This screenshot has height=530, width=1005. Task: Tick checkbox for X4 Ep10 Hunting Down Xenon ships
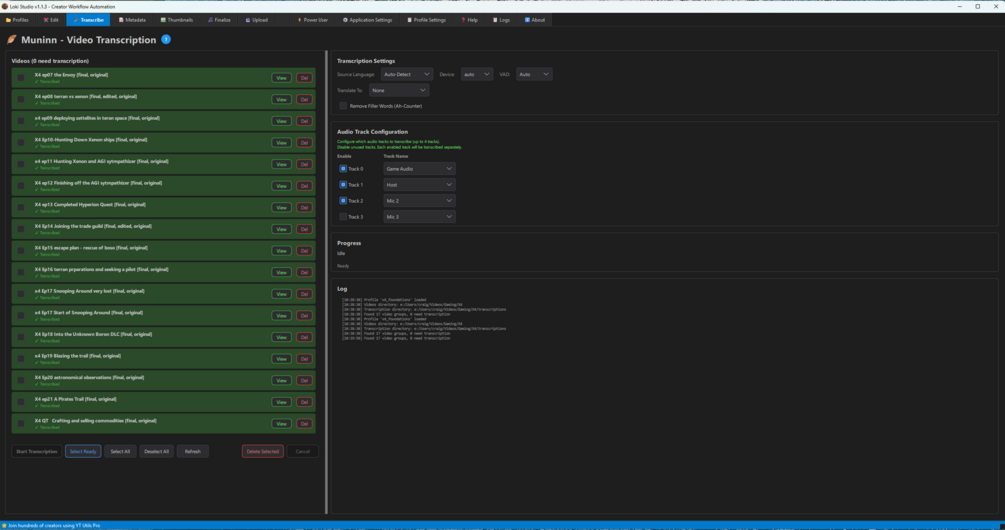21,142
